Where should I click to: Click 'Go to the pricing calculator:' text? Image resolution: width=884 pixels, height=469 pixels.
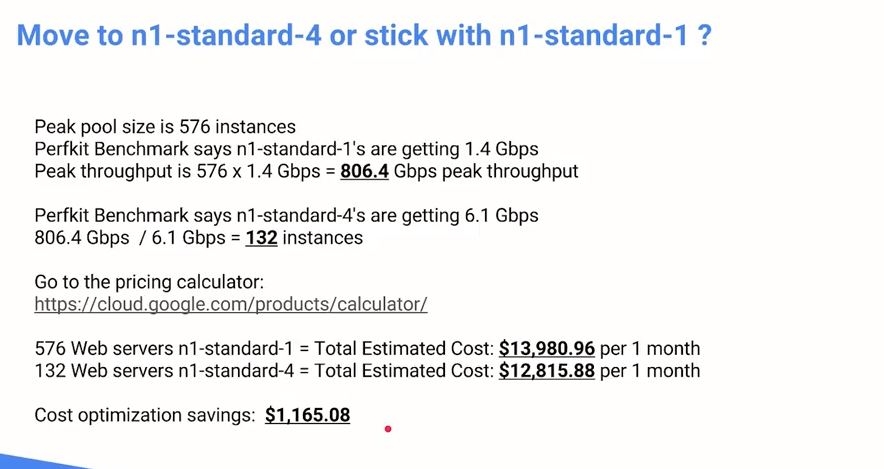click(x=149, y=282)
